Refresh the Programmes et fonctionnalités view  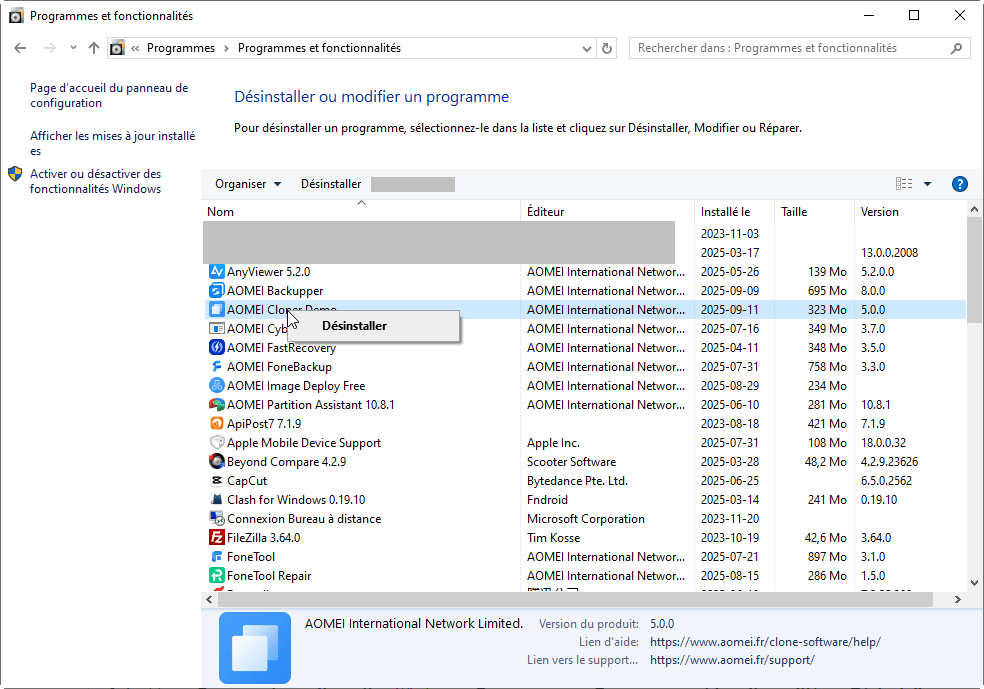point(607,48)
